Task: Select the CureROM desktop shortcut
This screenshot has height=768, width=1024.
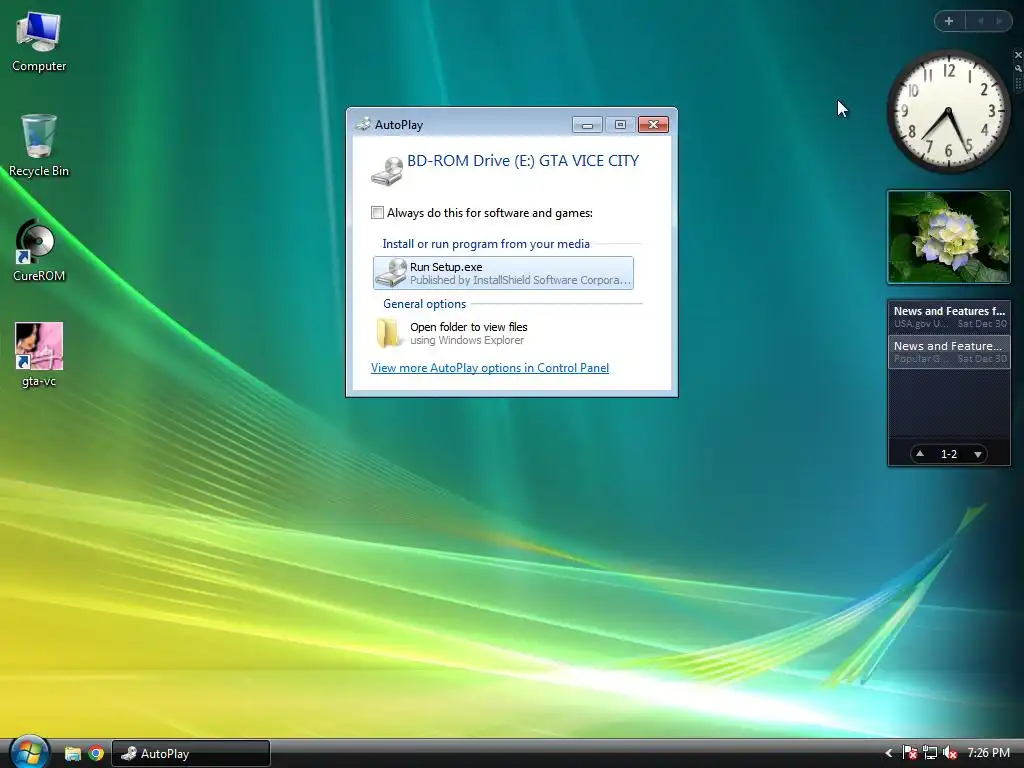Action: (39, 251)
